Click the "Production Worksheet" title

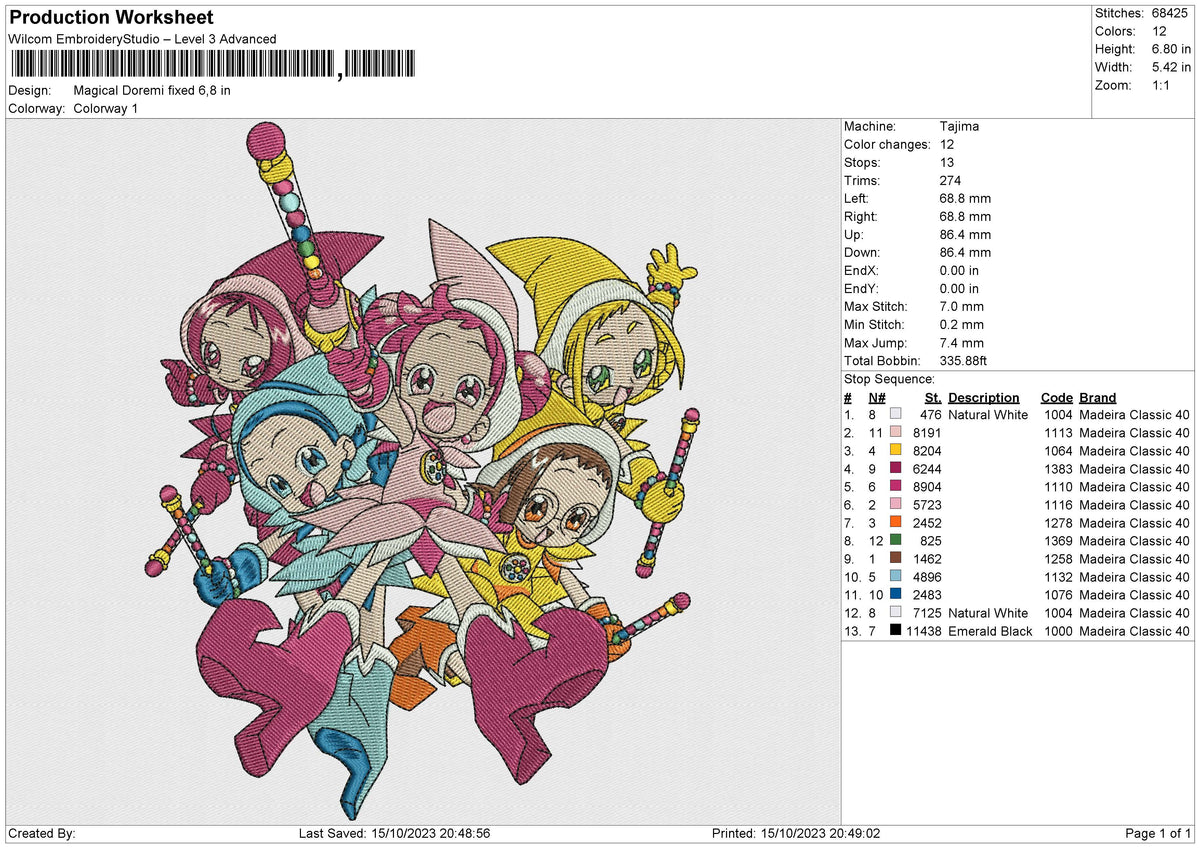click(x=111, y=18)
